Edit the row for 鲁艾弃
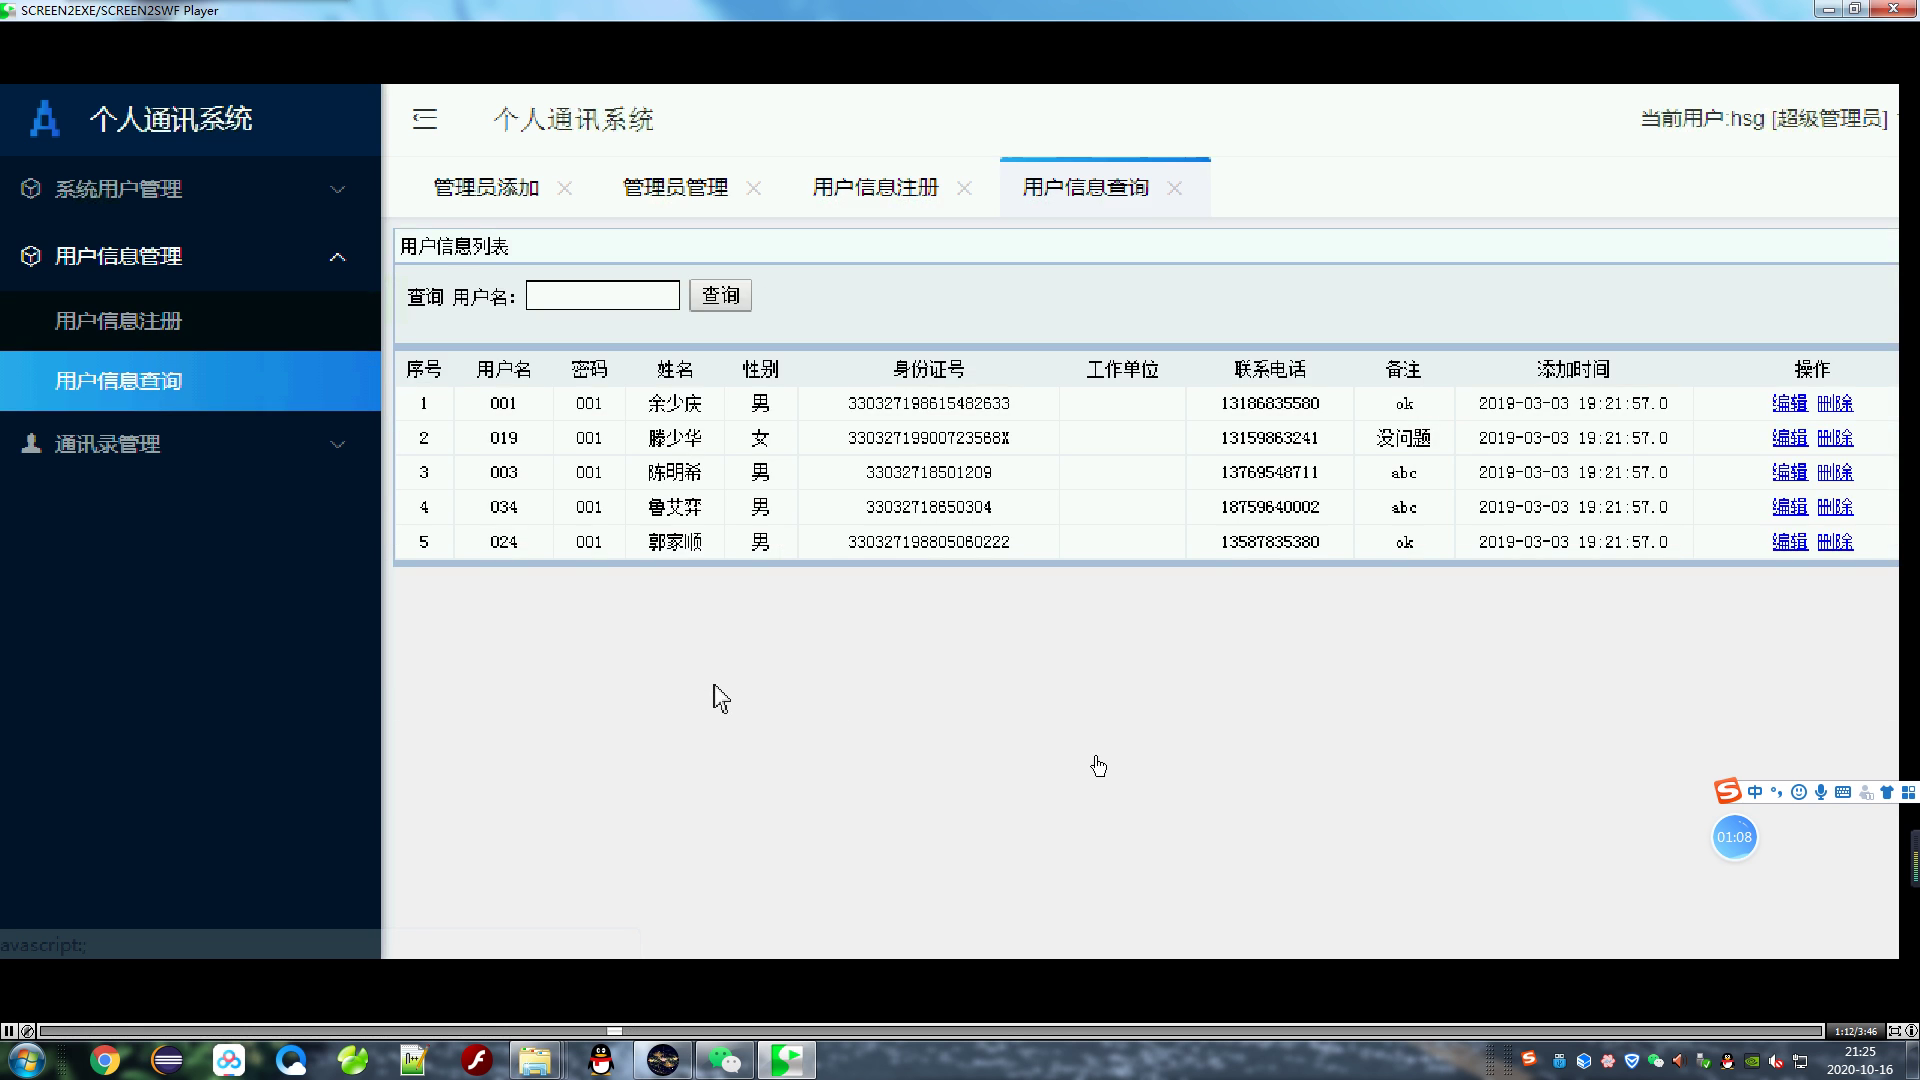This screenshot has width=1920, height=1080. [x=1790, y=507]
